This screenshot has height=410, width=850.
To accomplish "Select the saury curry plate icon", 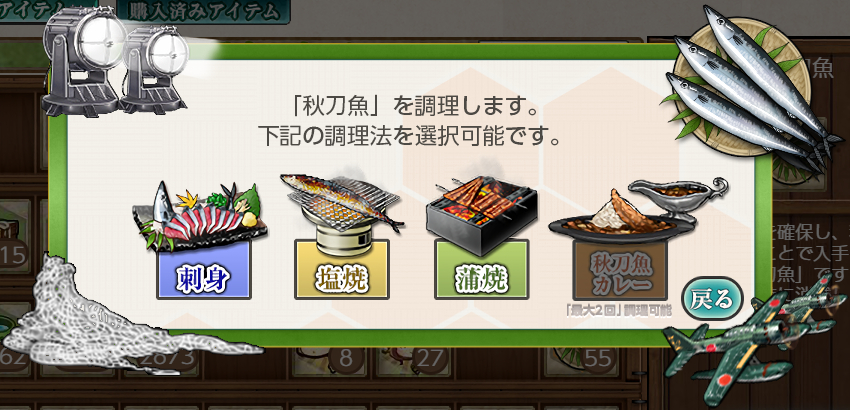I will coord(639,208).
